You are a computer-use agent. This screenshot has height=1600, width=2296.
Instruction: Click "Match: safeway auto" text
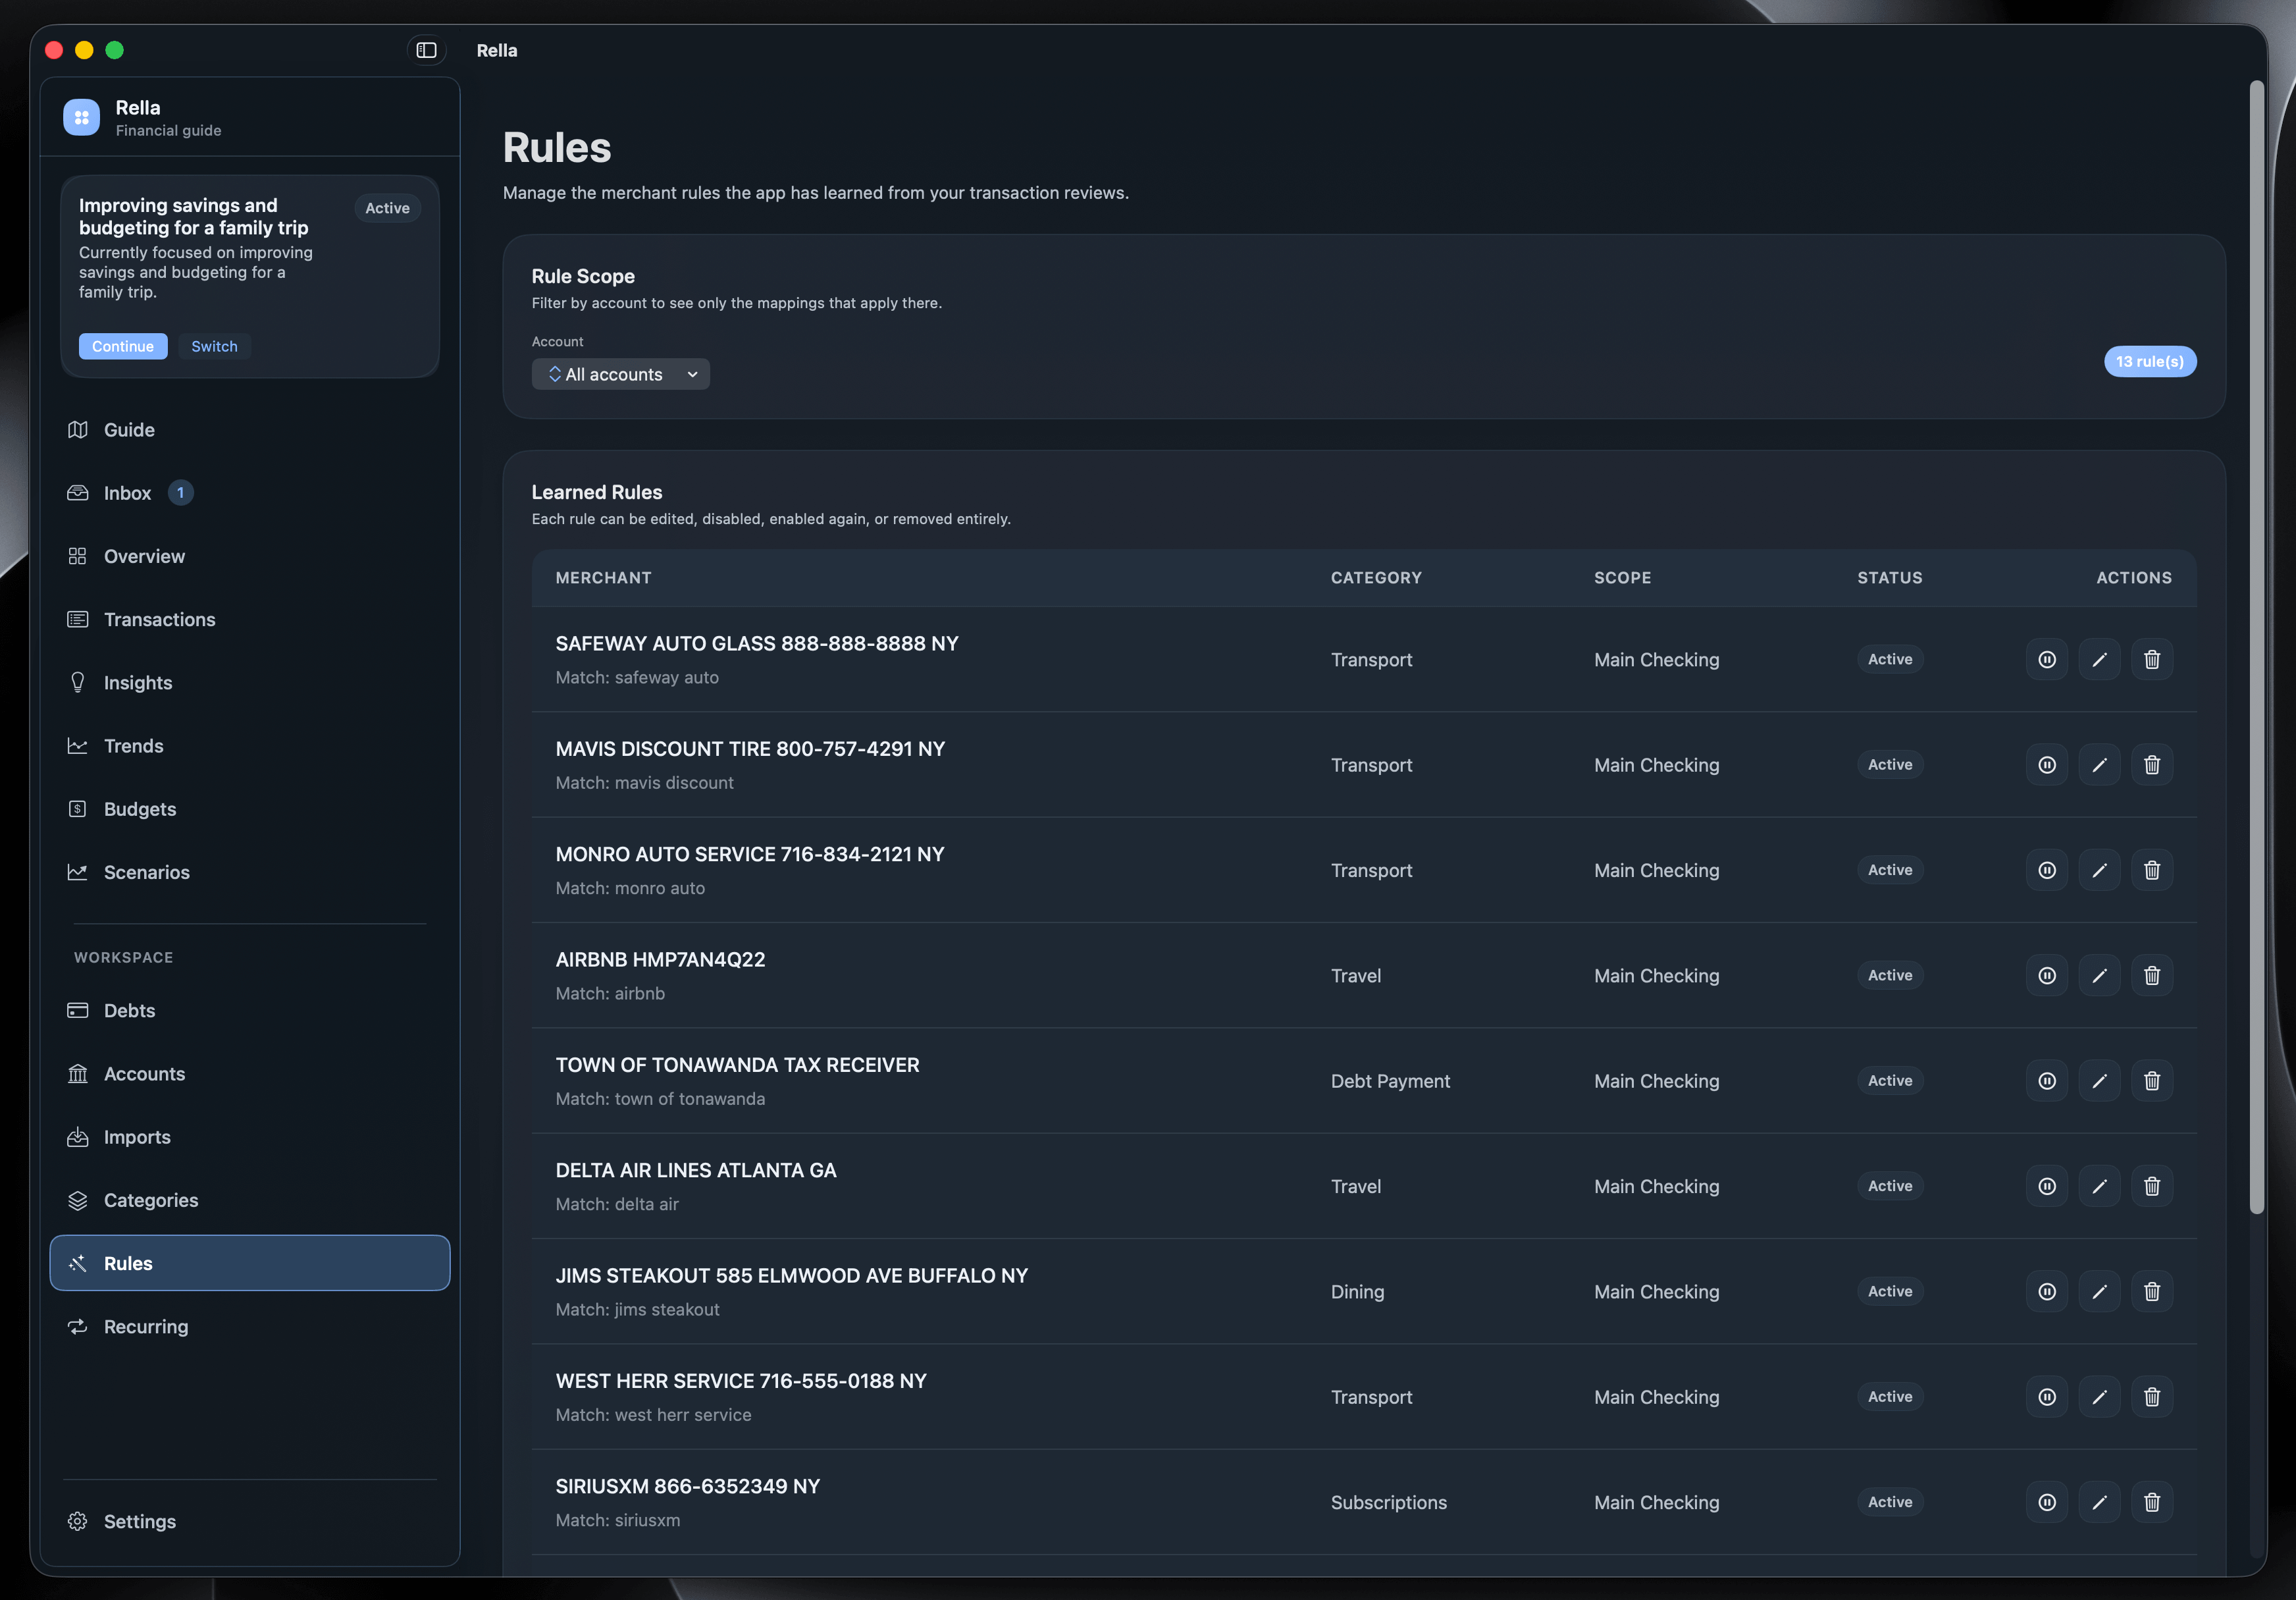click(637, 677)
